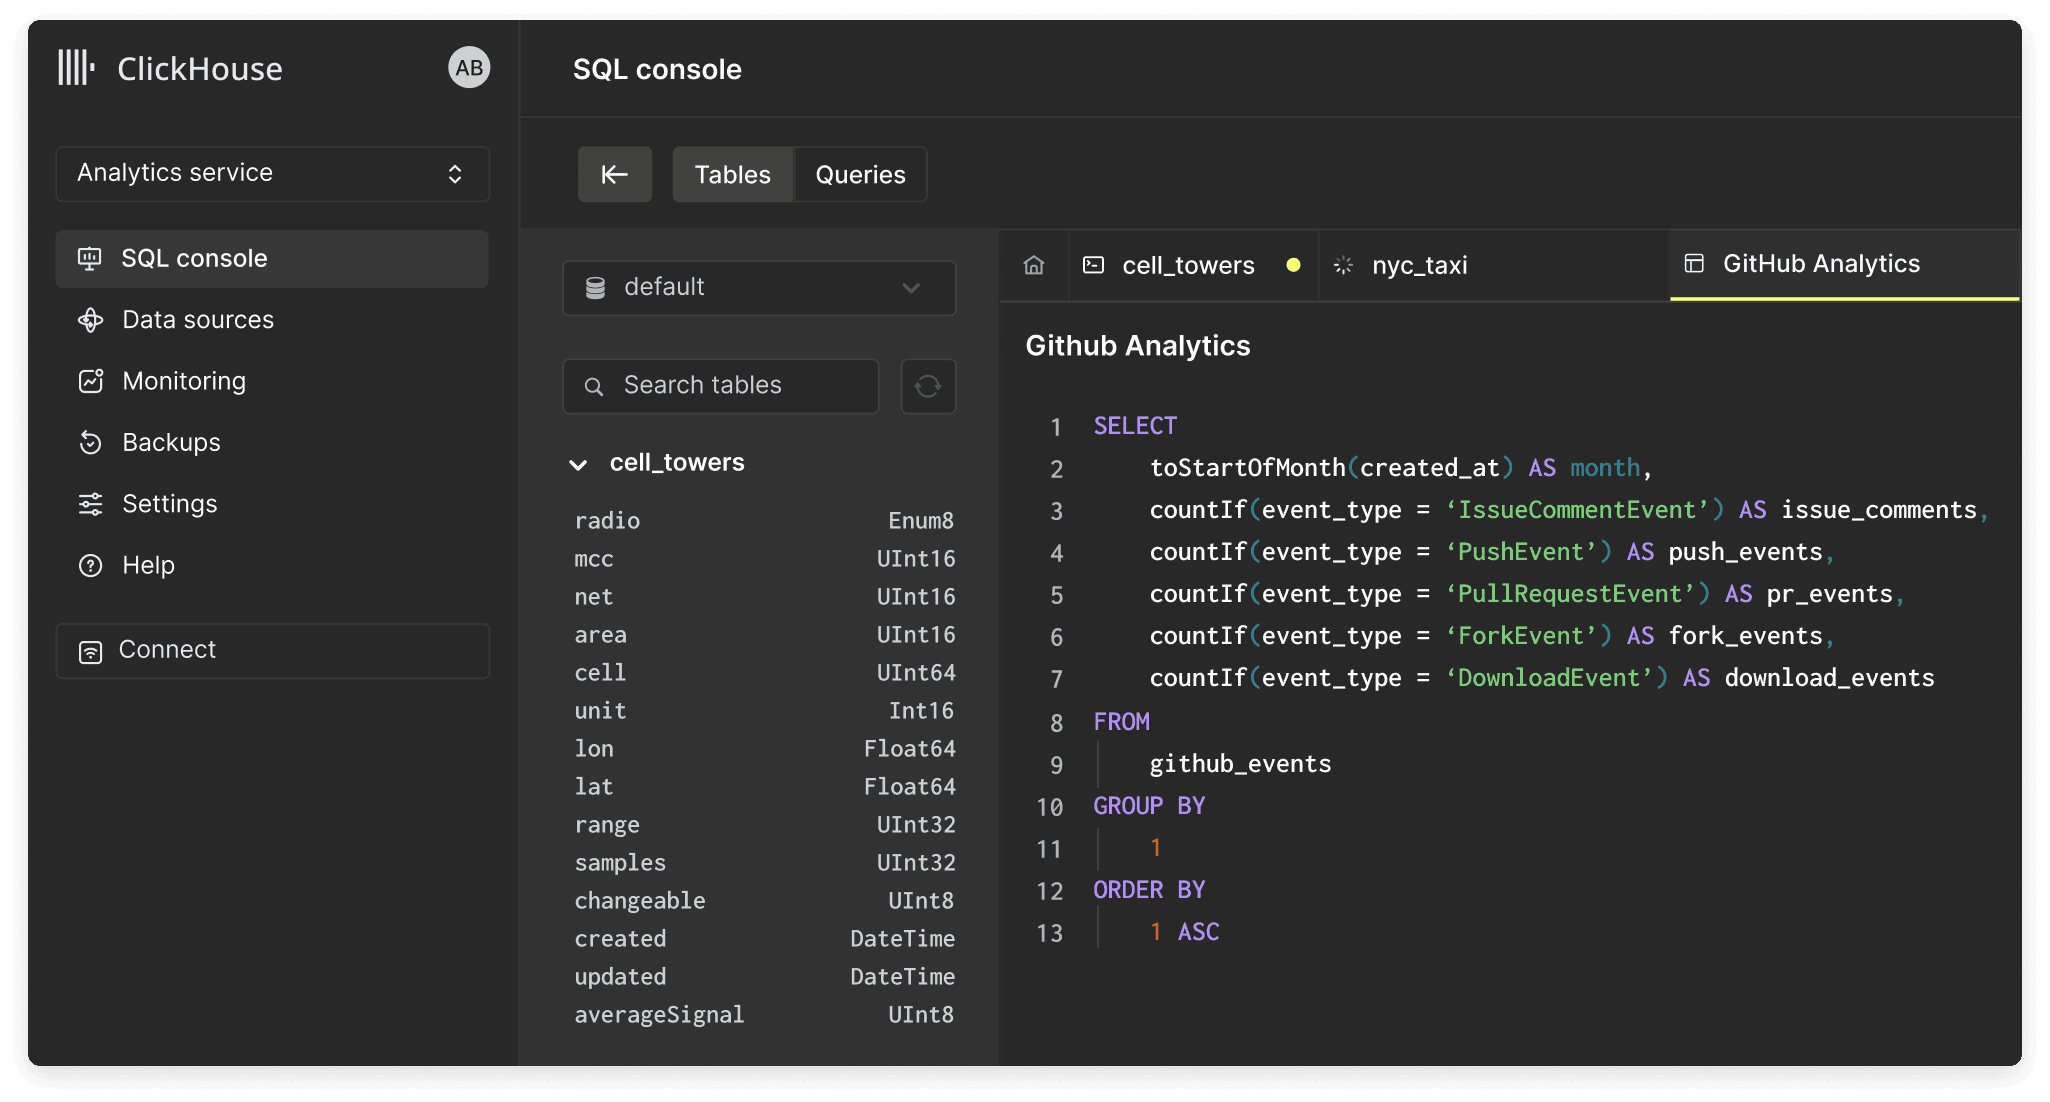Click the Help question mark icon
2050x1102 pixels.
coord(90,566)
